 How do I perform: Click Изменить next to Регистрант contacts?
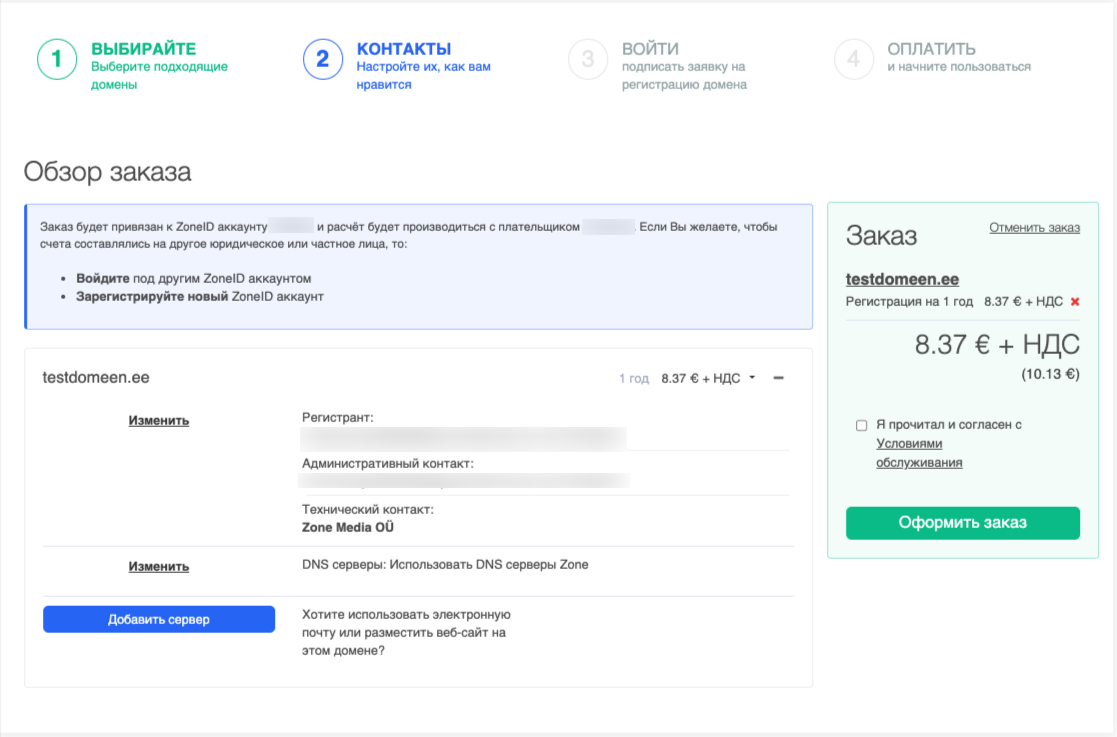(x=158, y=420)
